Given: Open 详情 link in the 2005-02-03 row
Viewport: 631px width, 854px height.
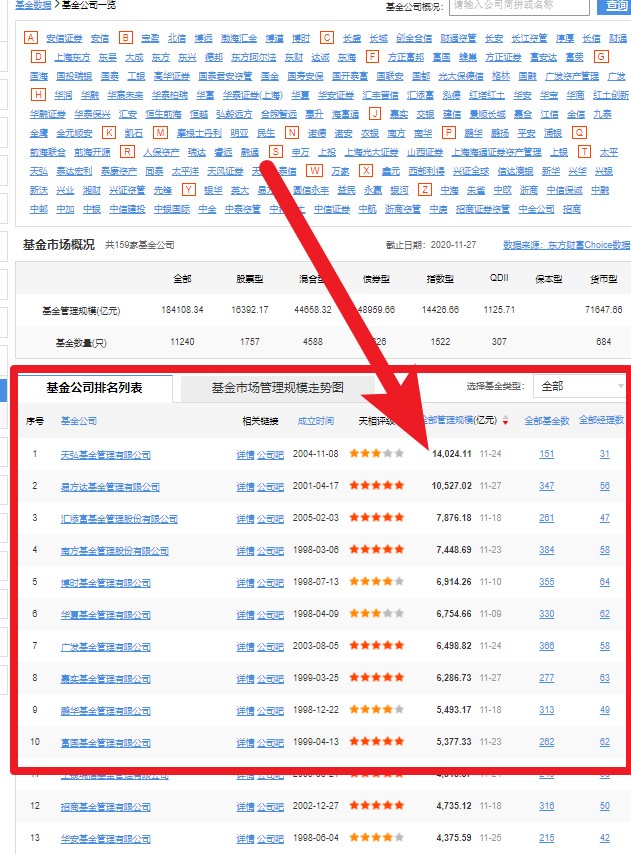Looking at the screenshot, I should tap(245, 518).
